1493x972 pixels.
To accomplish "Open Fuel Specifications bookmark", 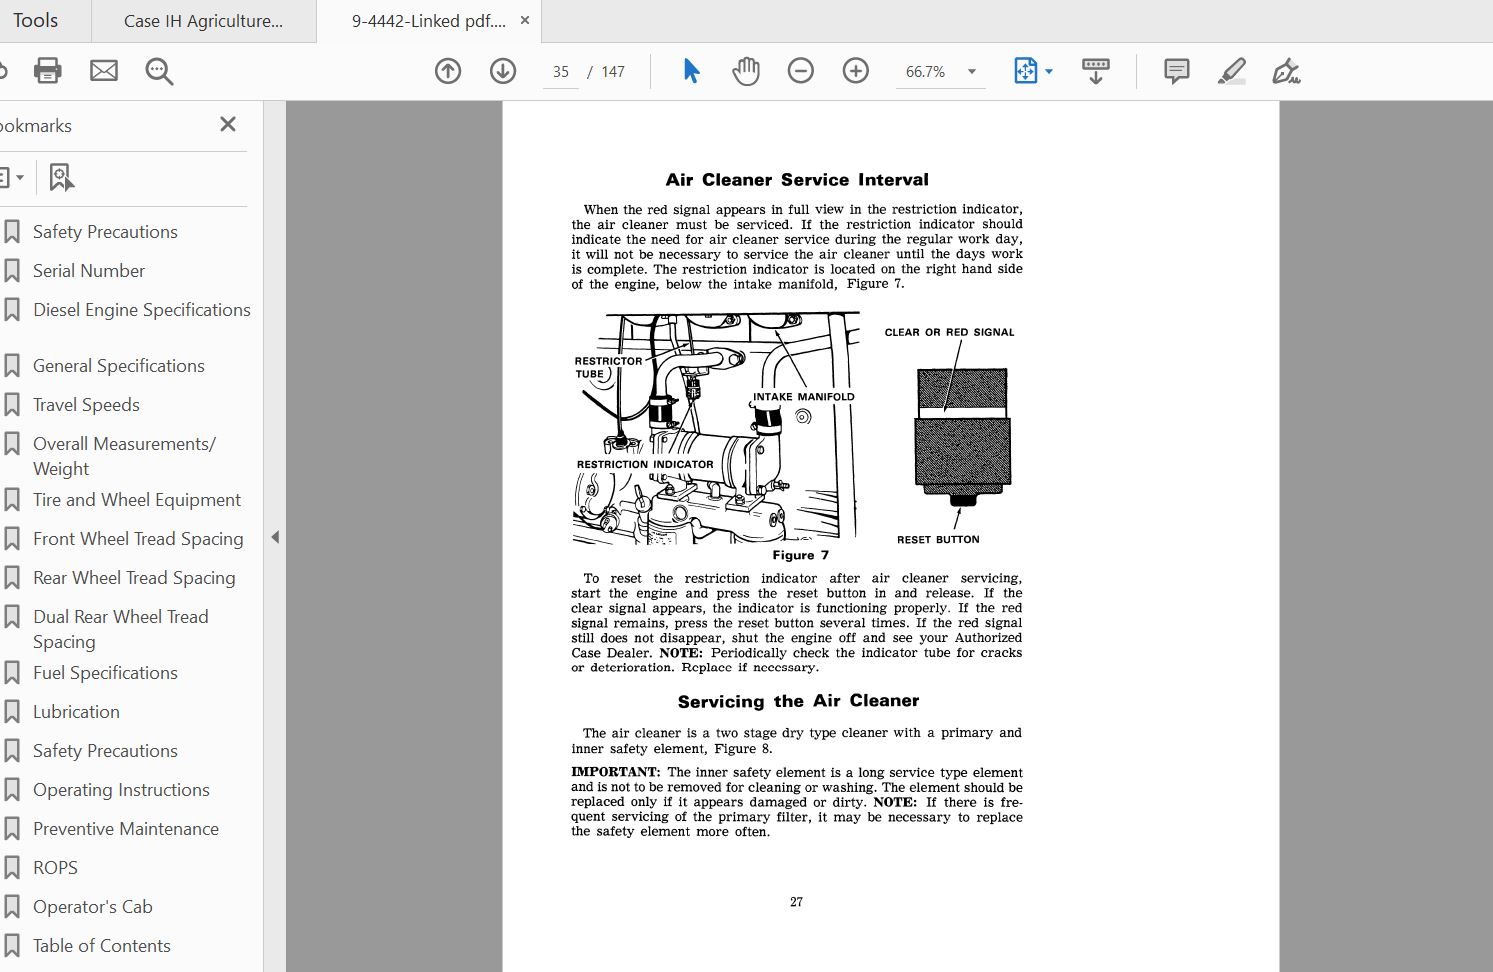I will [x=105, y=673].
